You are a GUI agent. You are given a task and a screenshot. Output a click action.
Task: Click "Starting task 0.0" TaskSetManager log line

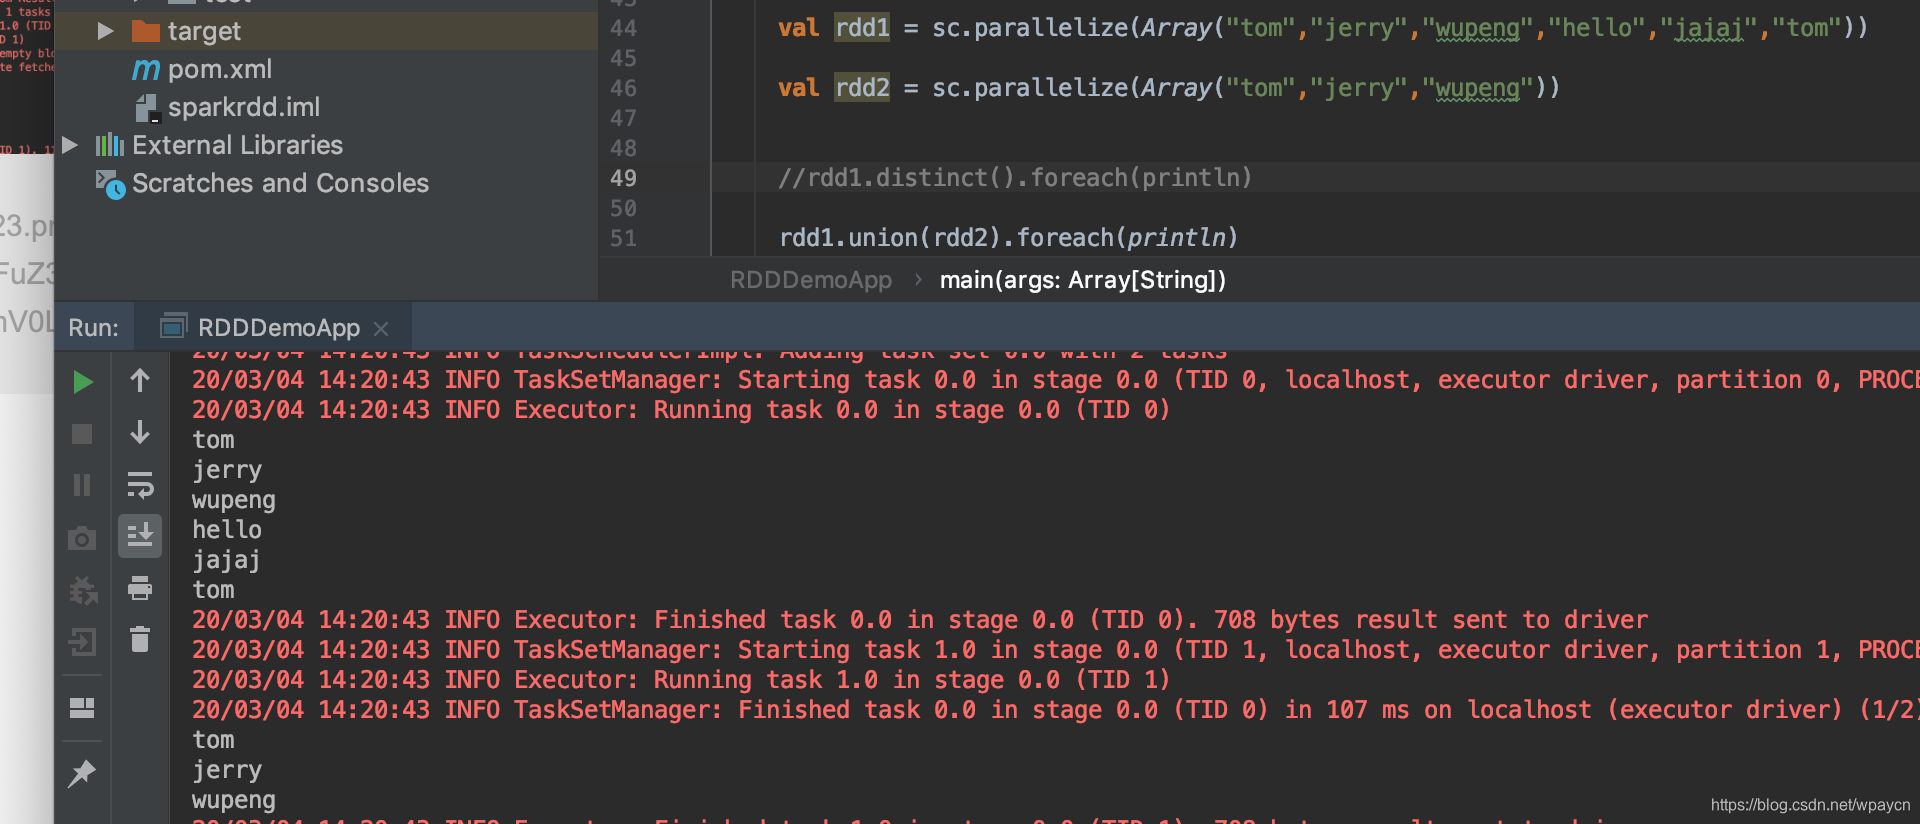tap(1055, 380)
